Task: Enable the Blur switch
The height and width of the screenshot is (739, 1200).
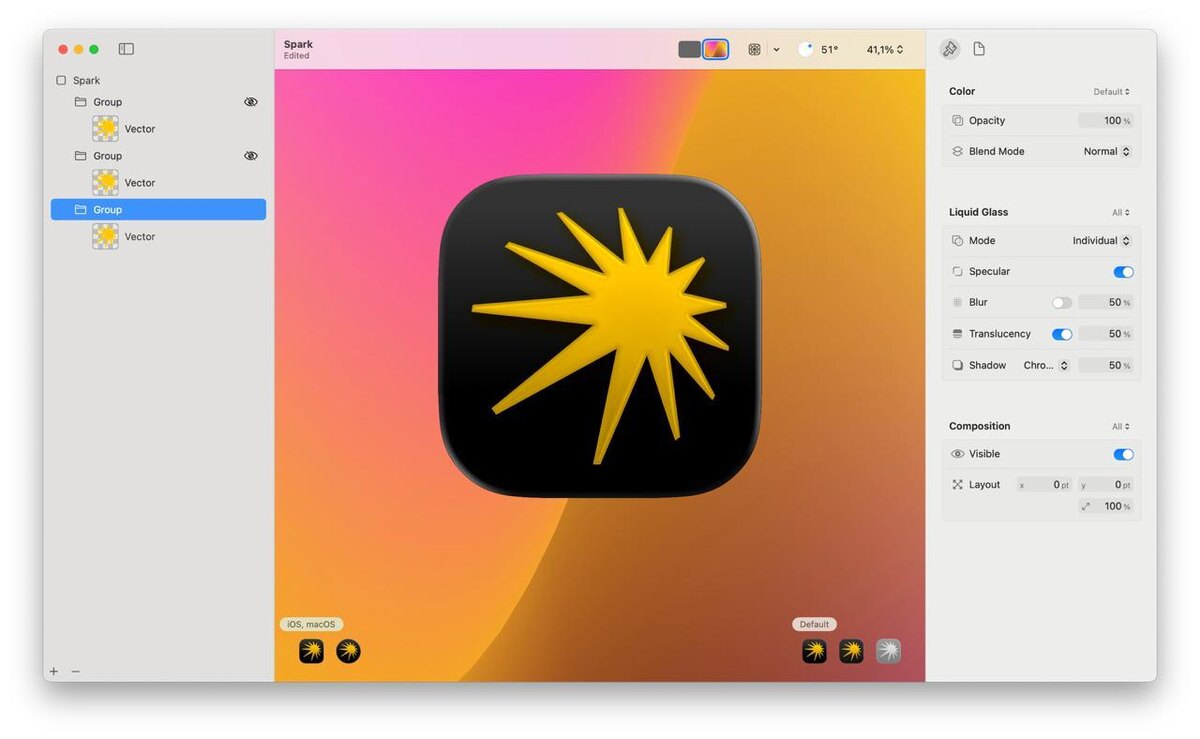Action: [1062, 303]
